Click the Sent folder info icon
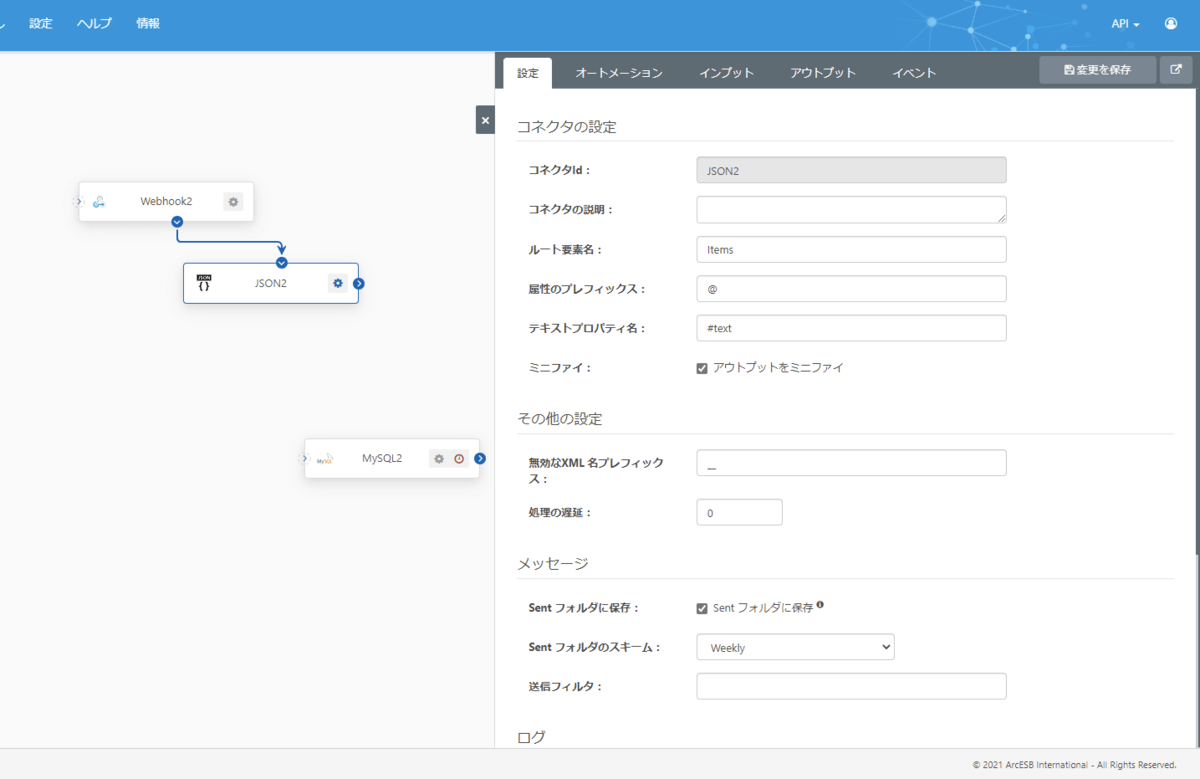The width and height of the screenshot is (1200, 779). pyautogui.click(x=820, y=605)
